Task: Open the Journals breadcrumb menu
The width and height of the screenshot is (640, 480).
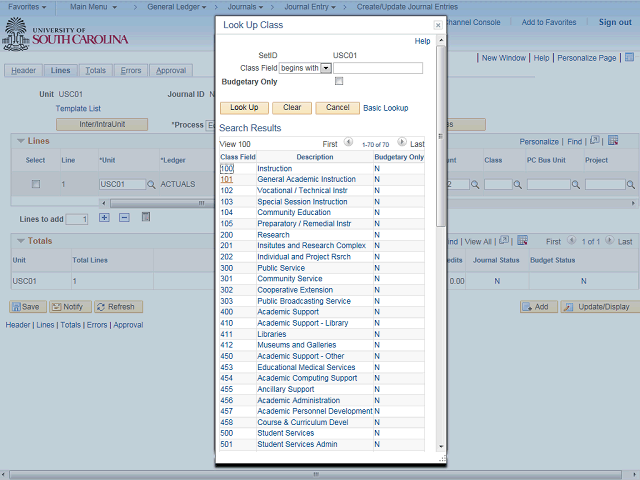Action: (x=245, y=7)
